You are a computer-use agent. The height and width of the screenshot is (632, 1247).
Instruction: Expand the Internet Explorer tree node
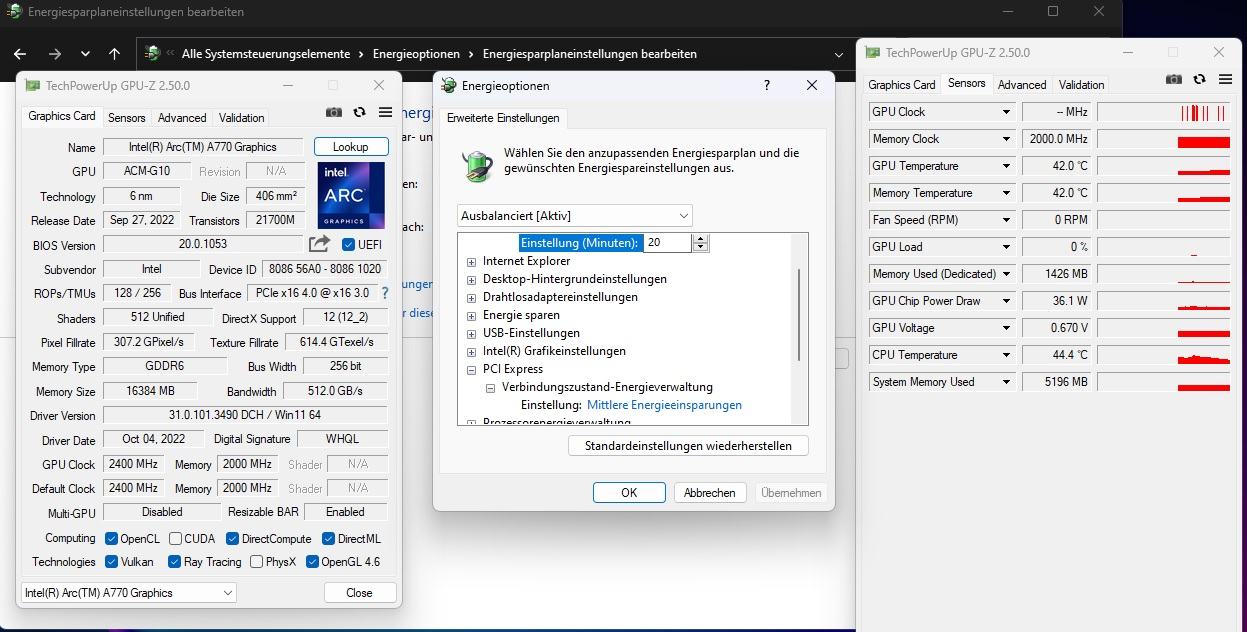tap(471, 262)
